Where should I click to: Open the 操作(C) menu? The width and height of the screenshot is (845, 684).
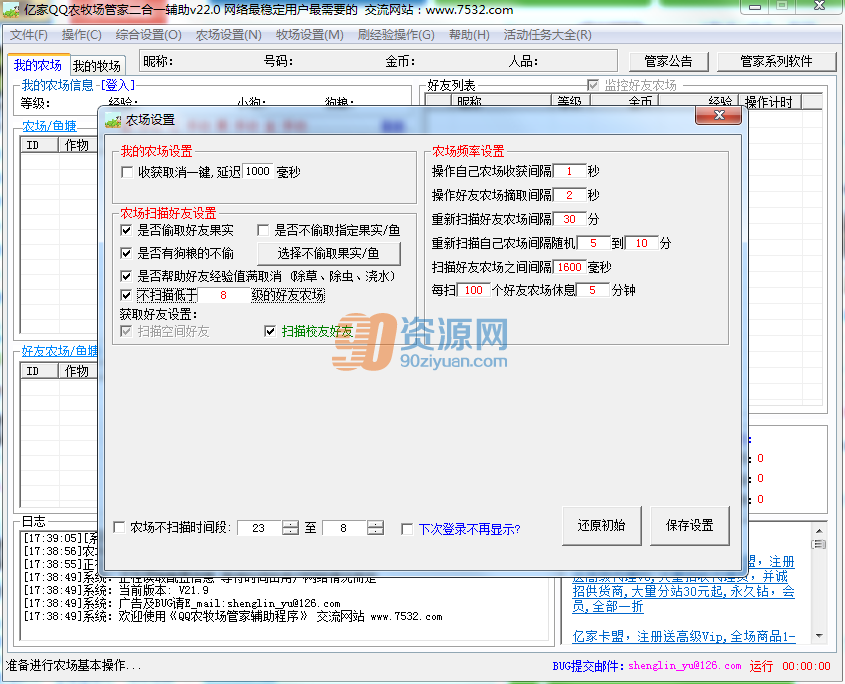(81, 35)
